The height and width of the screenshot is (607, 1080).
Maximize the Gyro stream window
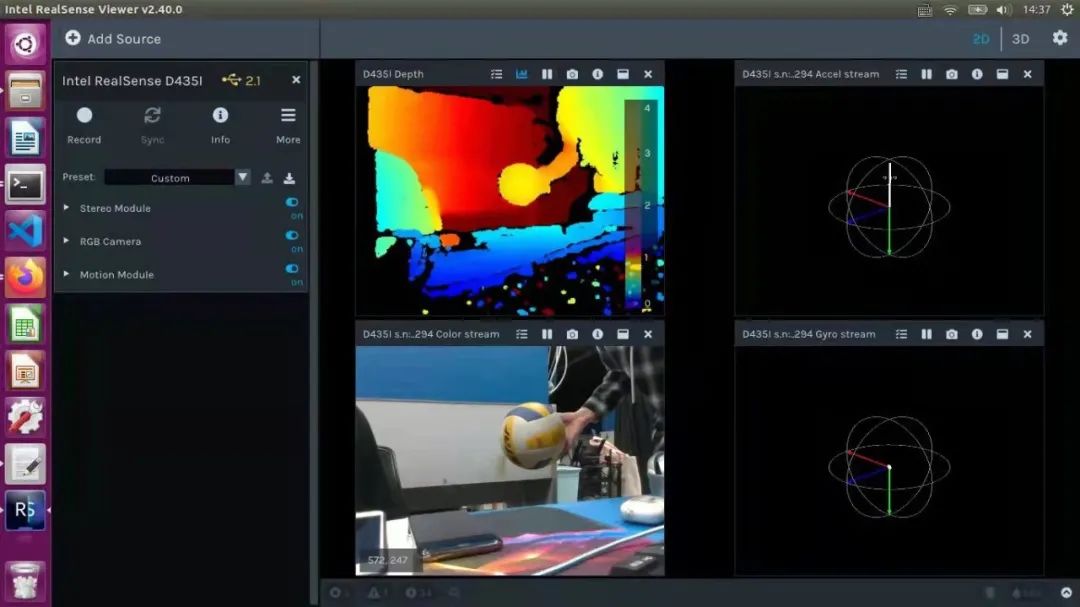(1002, 334)
